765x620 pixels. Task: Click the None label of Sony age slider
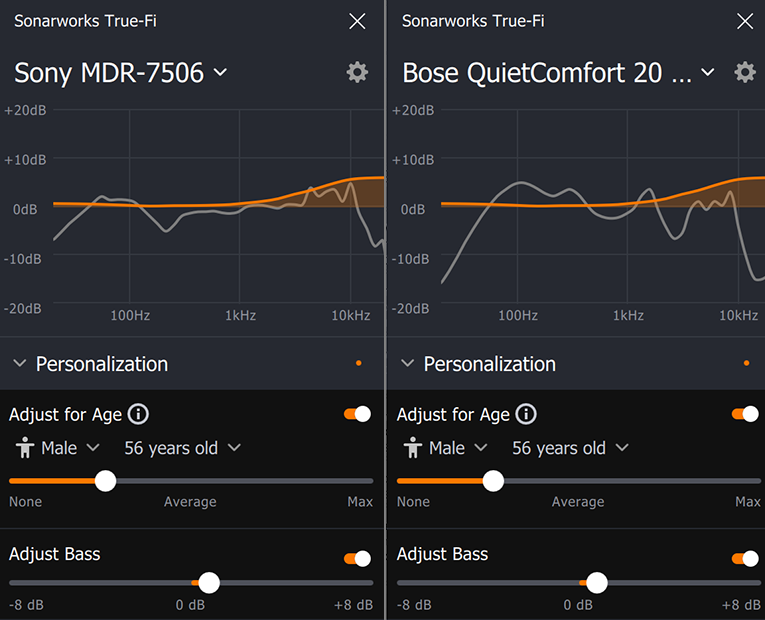click(25, 501)
